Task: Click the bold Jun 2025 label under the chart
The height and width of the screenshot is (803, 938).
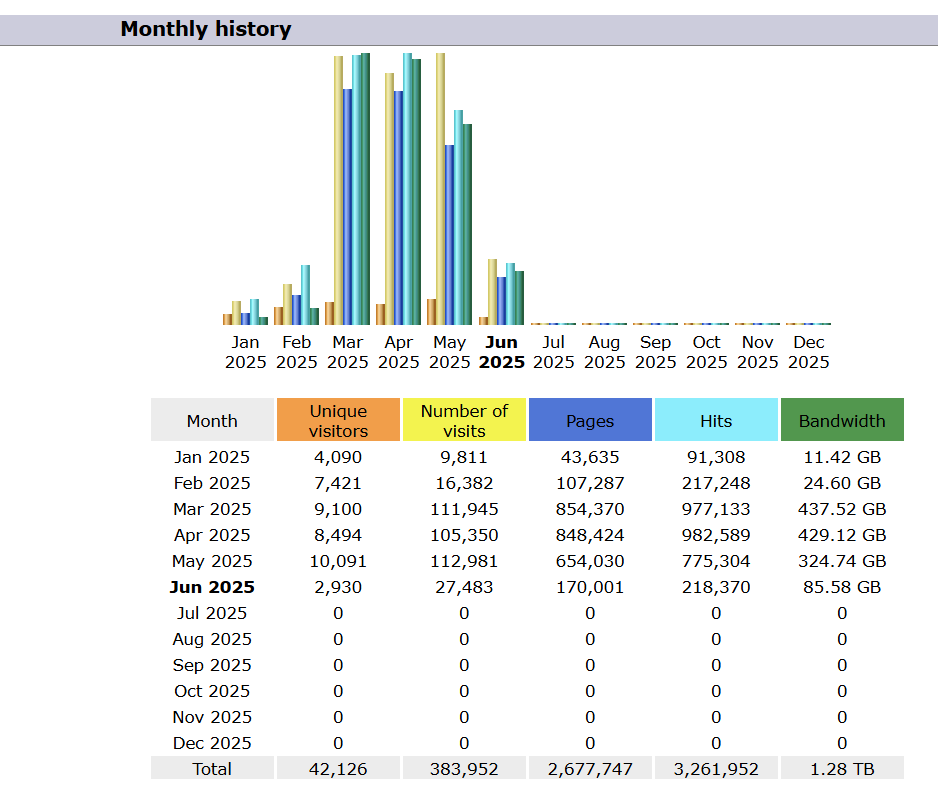Action: (501, 352)
